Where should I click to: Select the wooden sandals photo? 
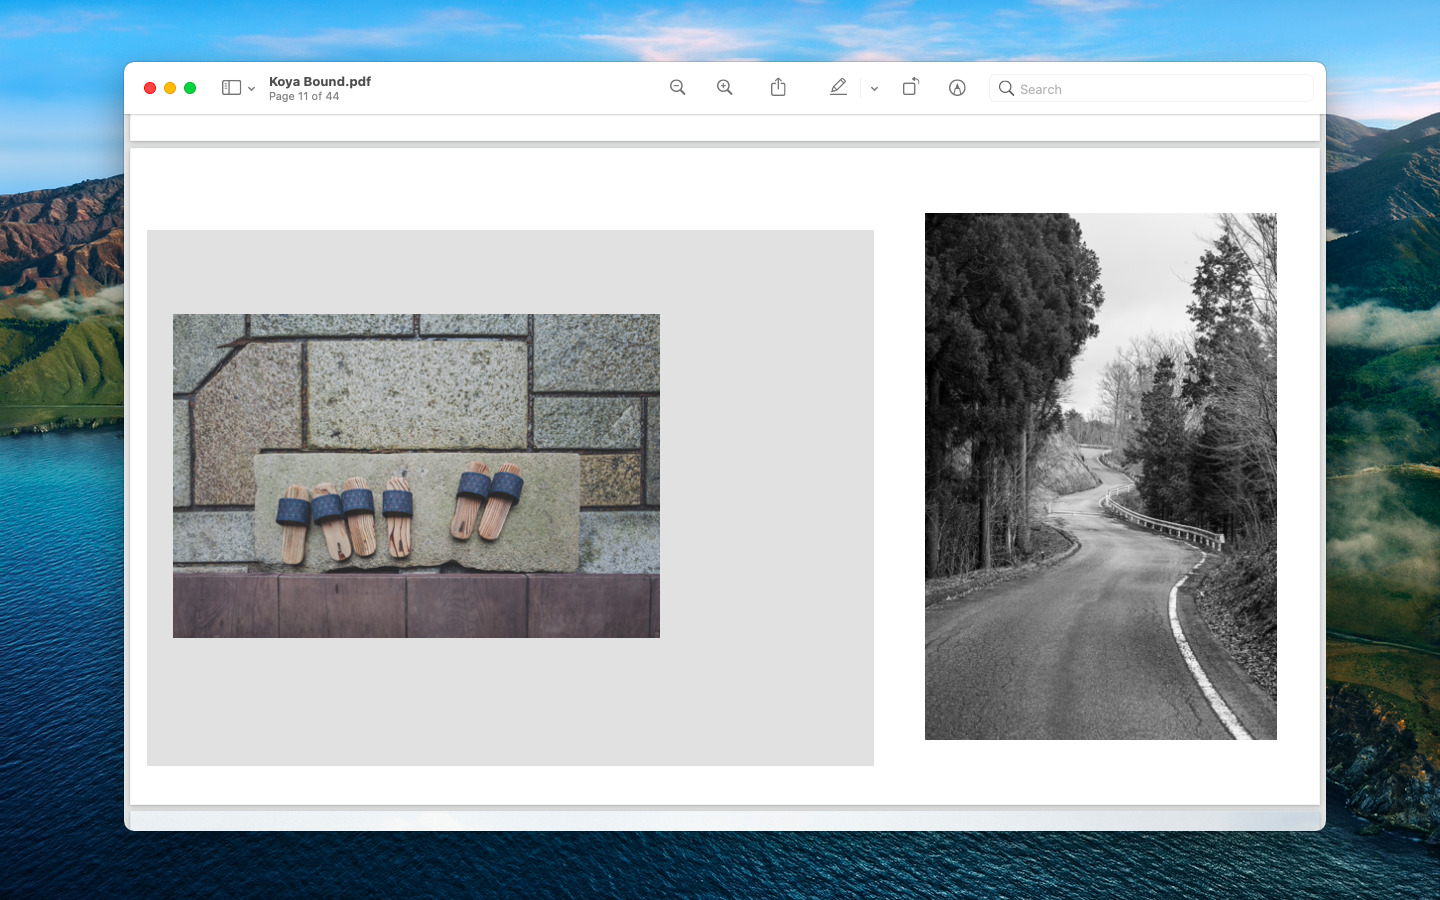coord(416,476)
